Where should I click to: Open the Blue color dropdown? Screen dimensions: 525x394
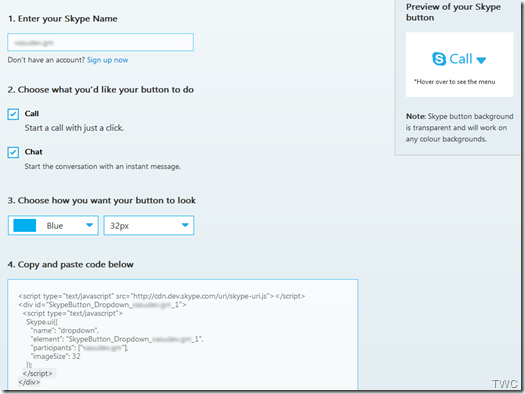tap(53, 225)
